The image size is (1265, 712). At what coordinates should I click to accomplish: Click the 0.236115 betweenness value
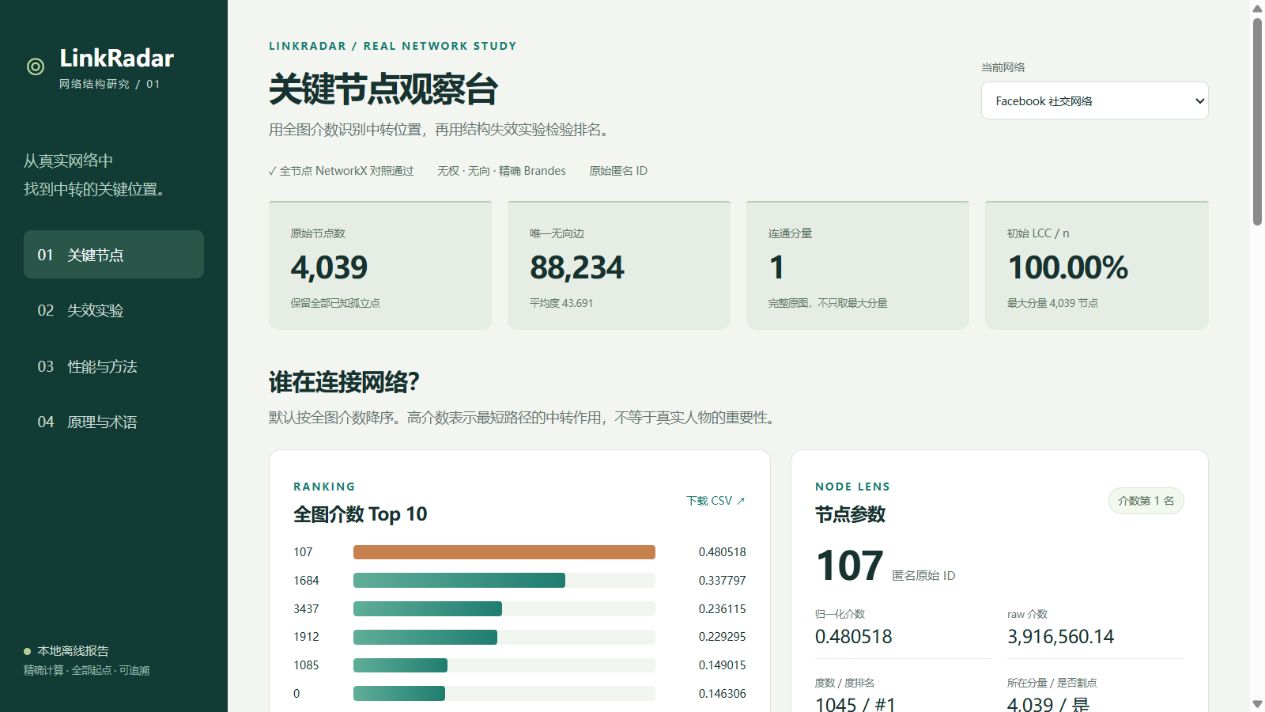(722, 608)
